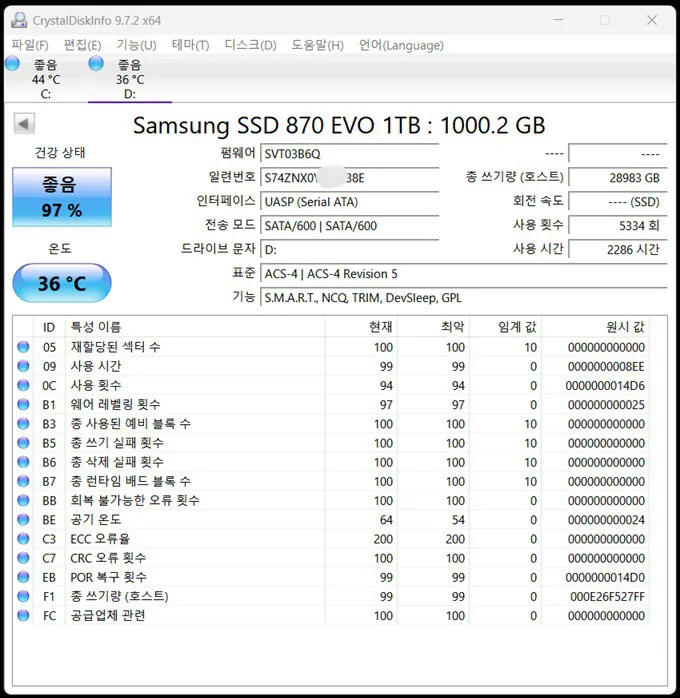Open the 파일(F) menu
This screenshot has width=680, height=698.
pos(30,45)
